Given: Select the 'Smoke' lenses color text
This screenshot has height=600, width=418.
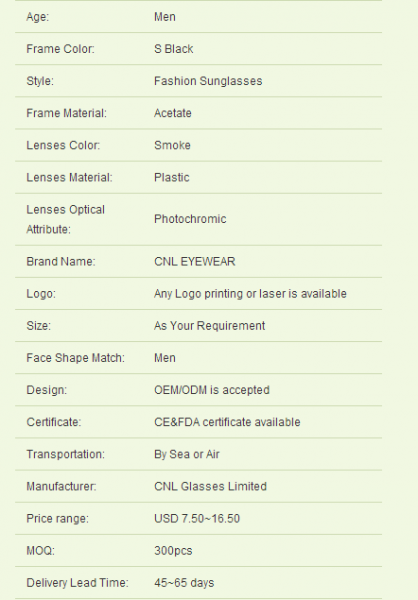Looking at the screenshot, I should [x=172, y=145].
